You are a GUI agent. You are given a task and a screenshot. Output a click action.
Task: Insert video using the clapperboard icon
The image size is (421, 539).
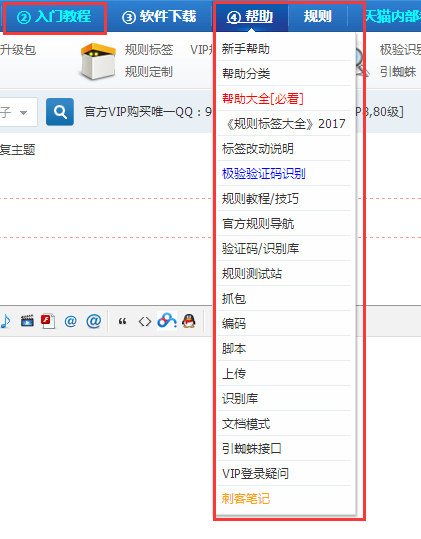pos(27,321)
